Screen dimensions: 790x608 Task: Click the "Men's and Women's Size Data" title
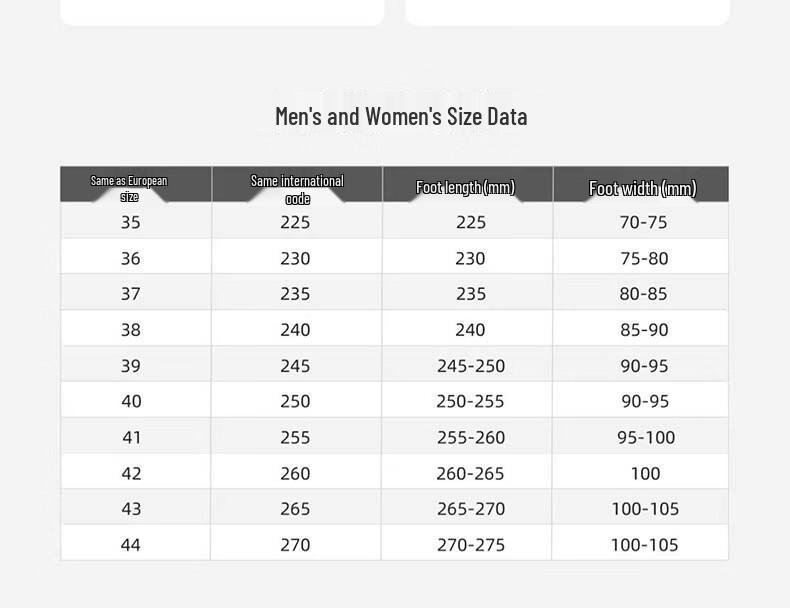pyautogui.click(x=401, y=116)
